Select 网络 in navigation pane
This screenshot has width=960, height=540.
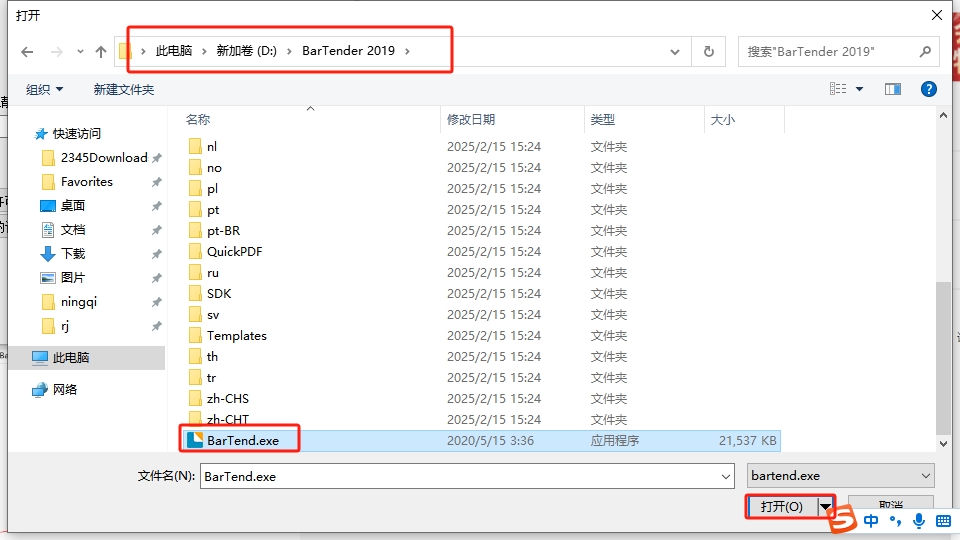click(65, 389)
